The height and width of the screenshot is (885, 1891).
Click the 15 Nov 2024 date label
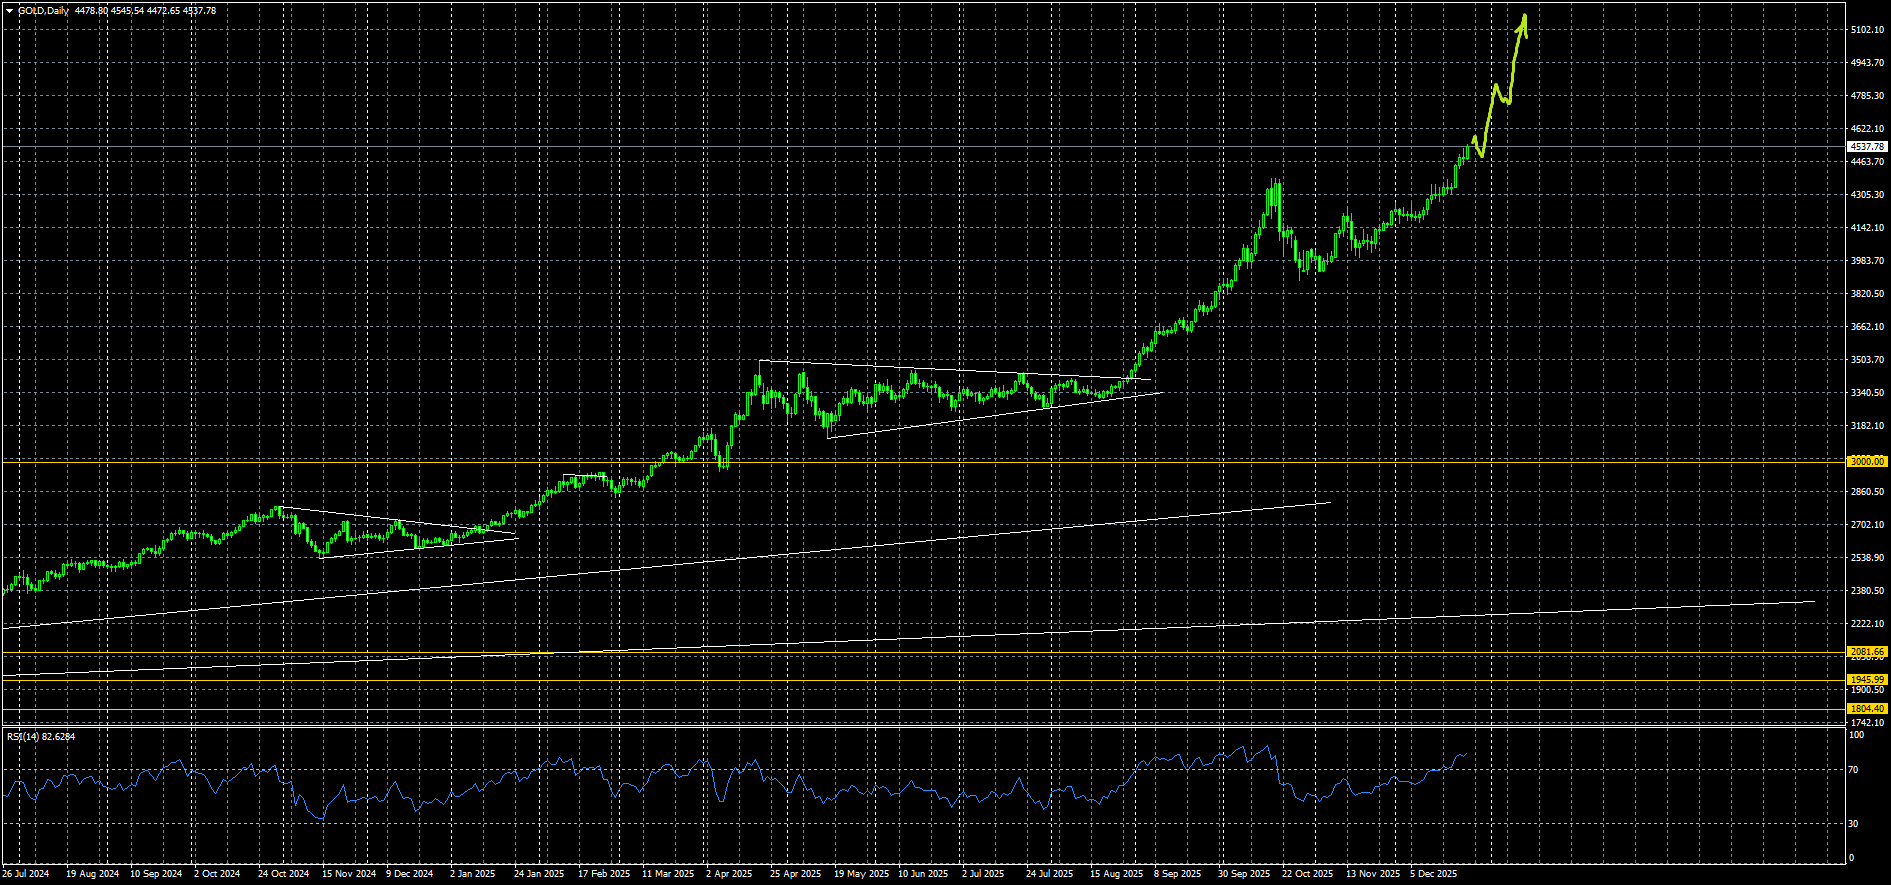(x=349, y=874)
